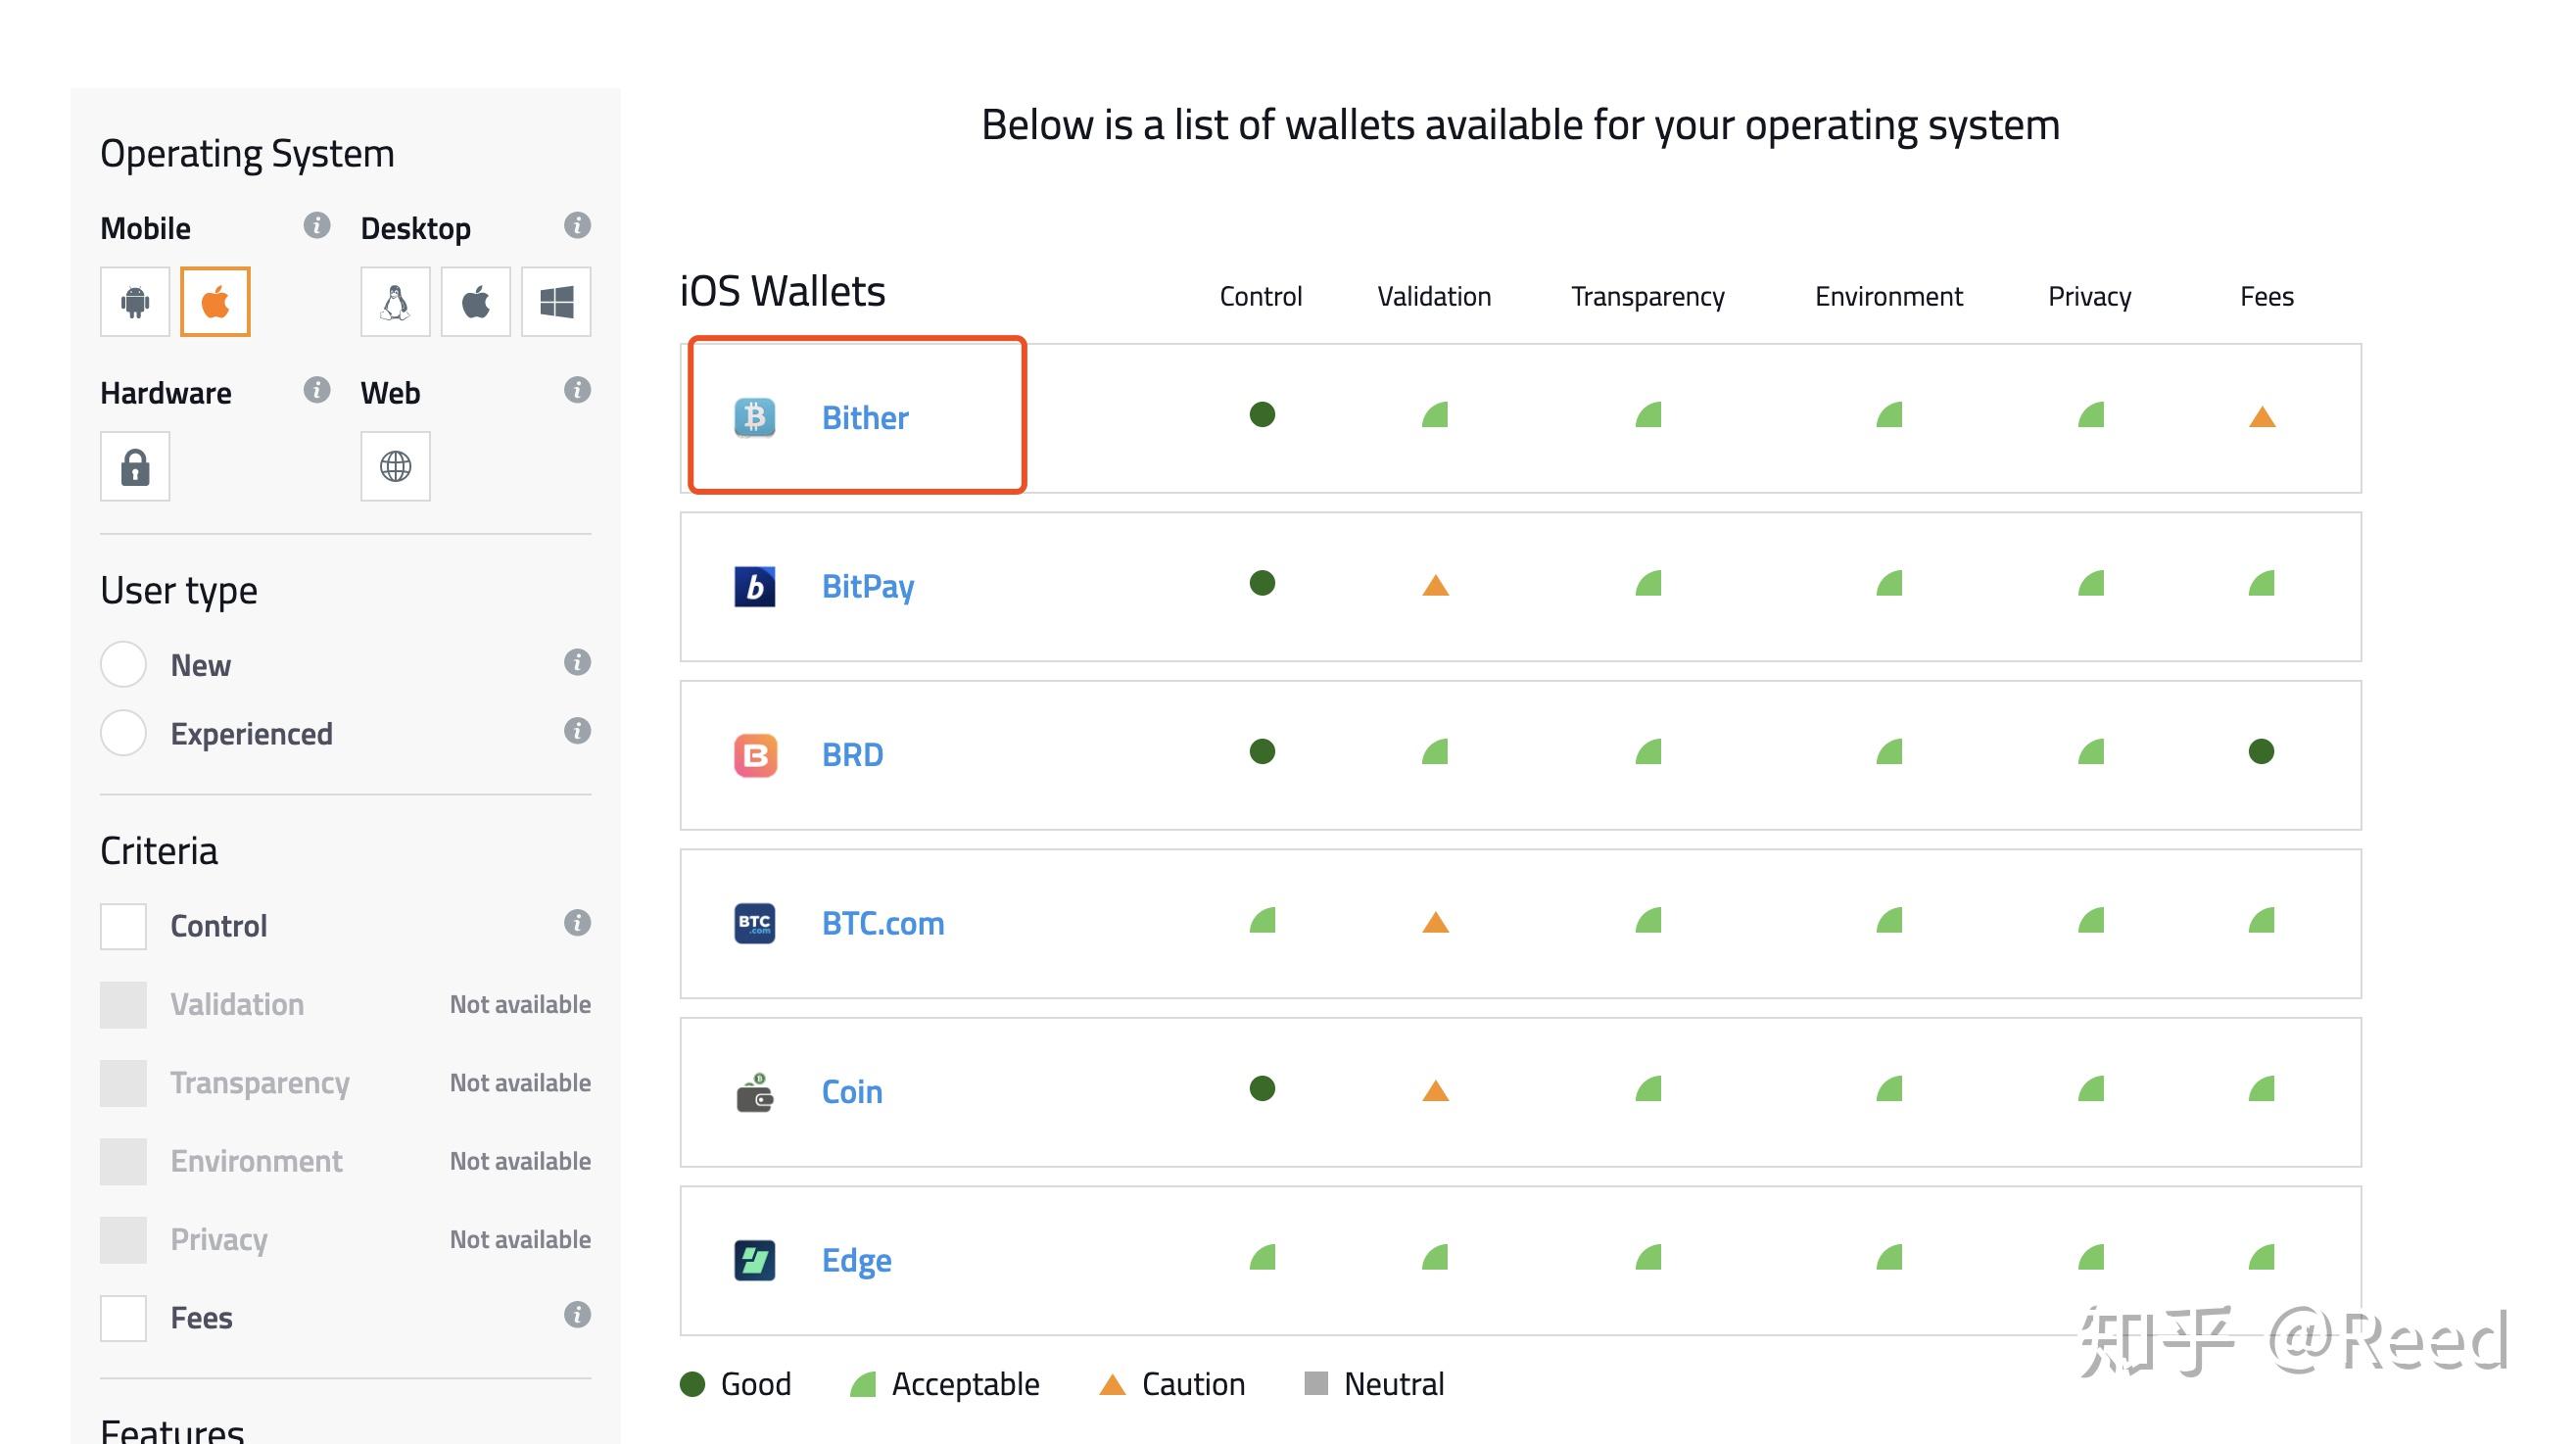This screenshot has width=2576, height=1444.
Task: Select the Experienced user type radio
Action: 123,733
